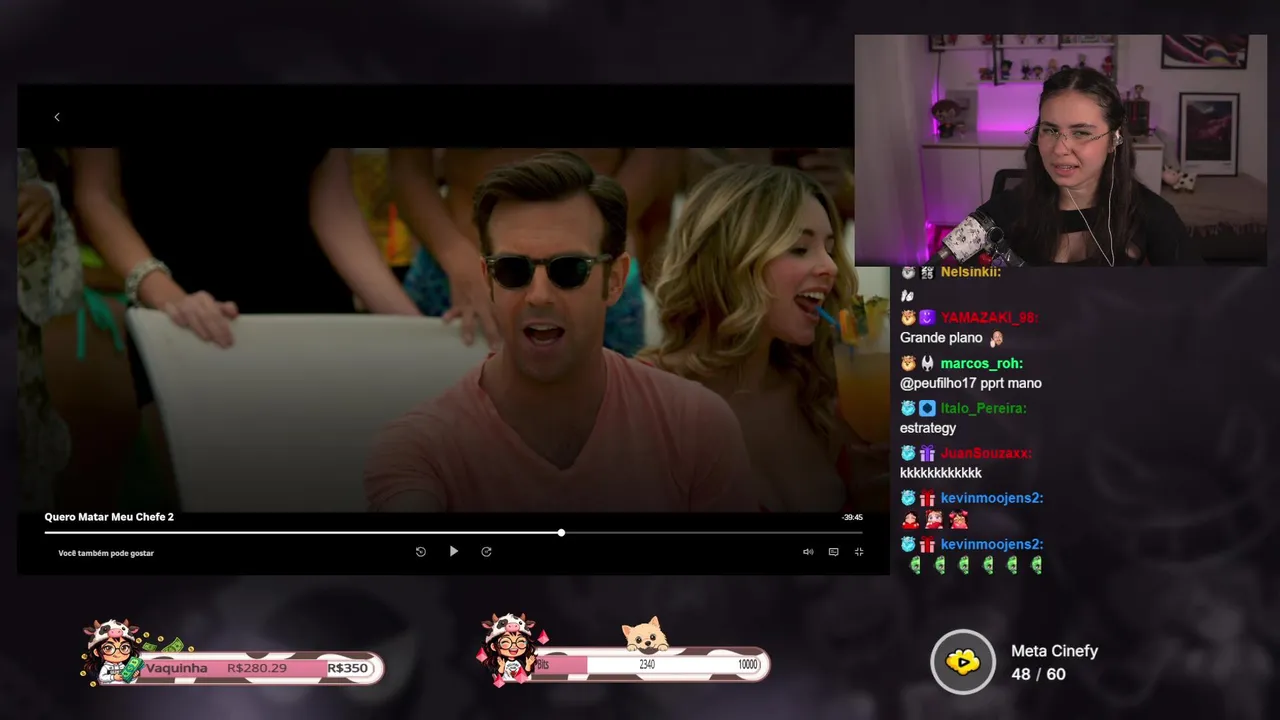Screen dimensions: 1280x720
Task: Click the dog face above the Bits bar
Action: [645, 635]
